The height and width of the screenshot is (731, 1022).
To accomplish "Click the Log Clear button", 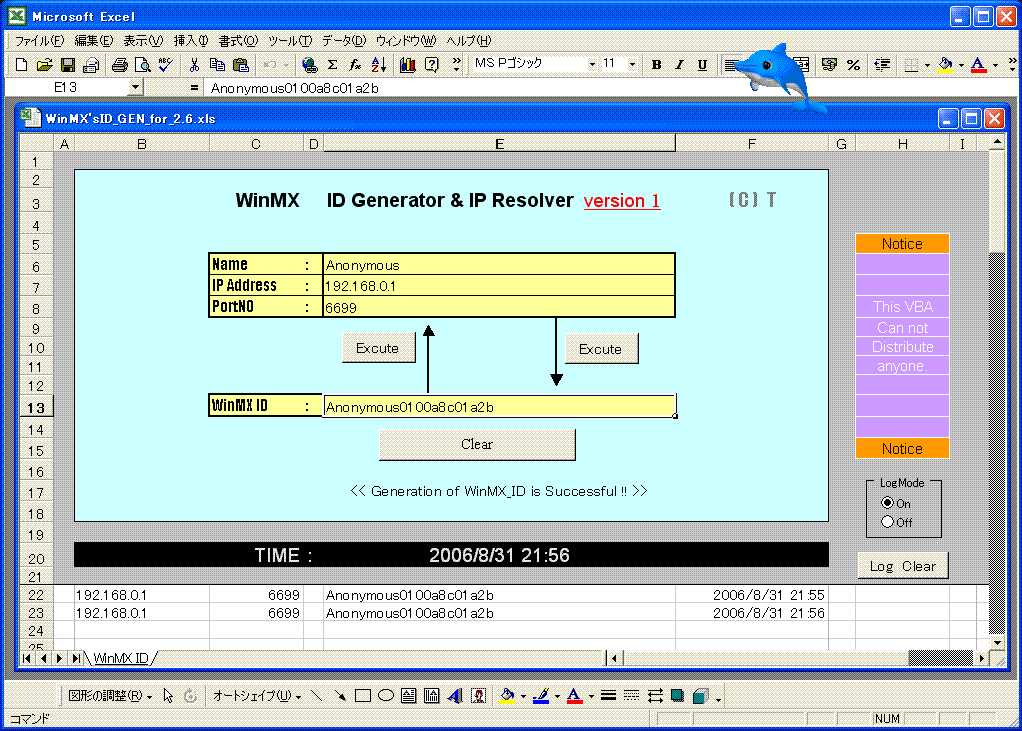I will pos(903,566).
